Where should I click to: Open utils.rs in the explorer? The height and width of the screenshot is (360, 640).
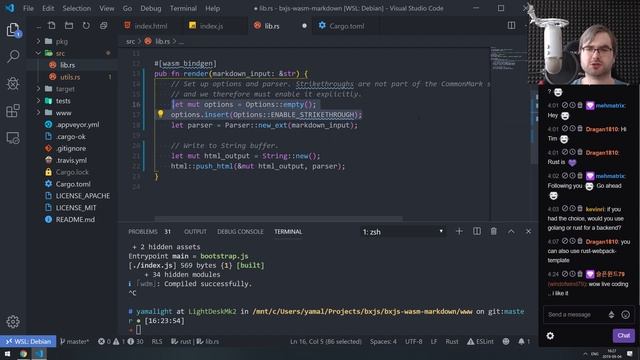tap(70, 77)
